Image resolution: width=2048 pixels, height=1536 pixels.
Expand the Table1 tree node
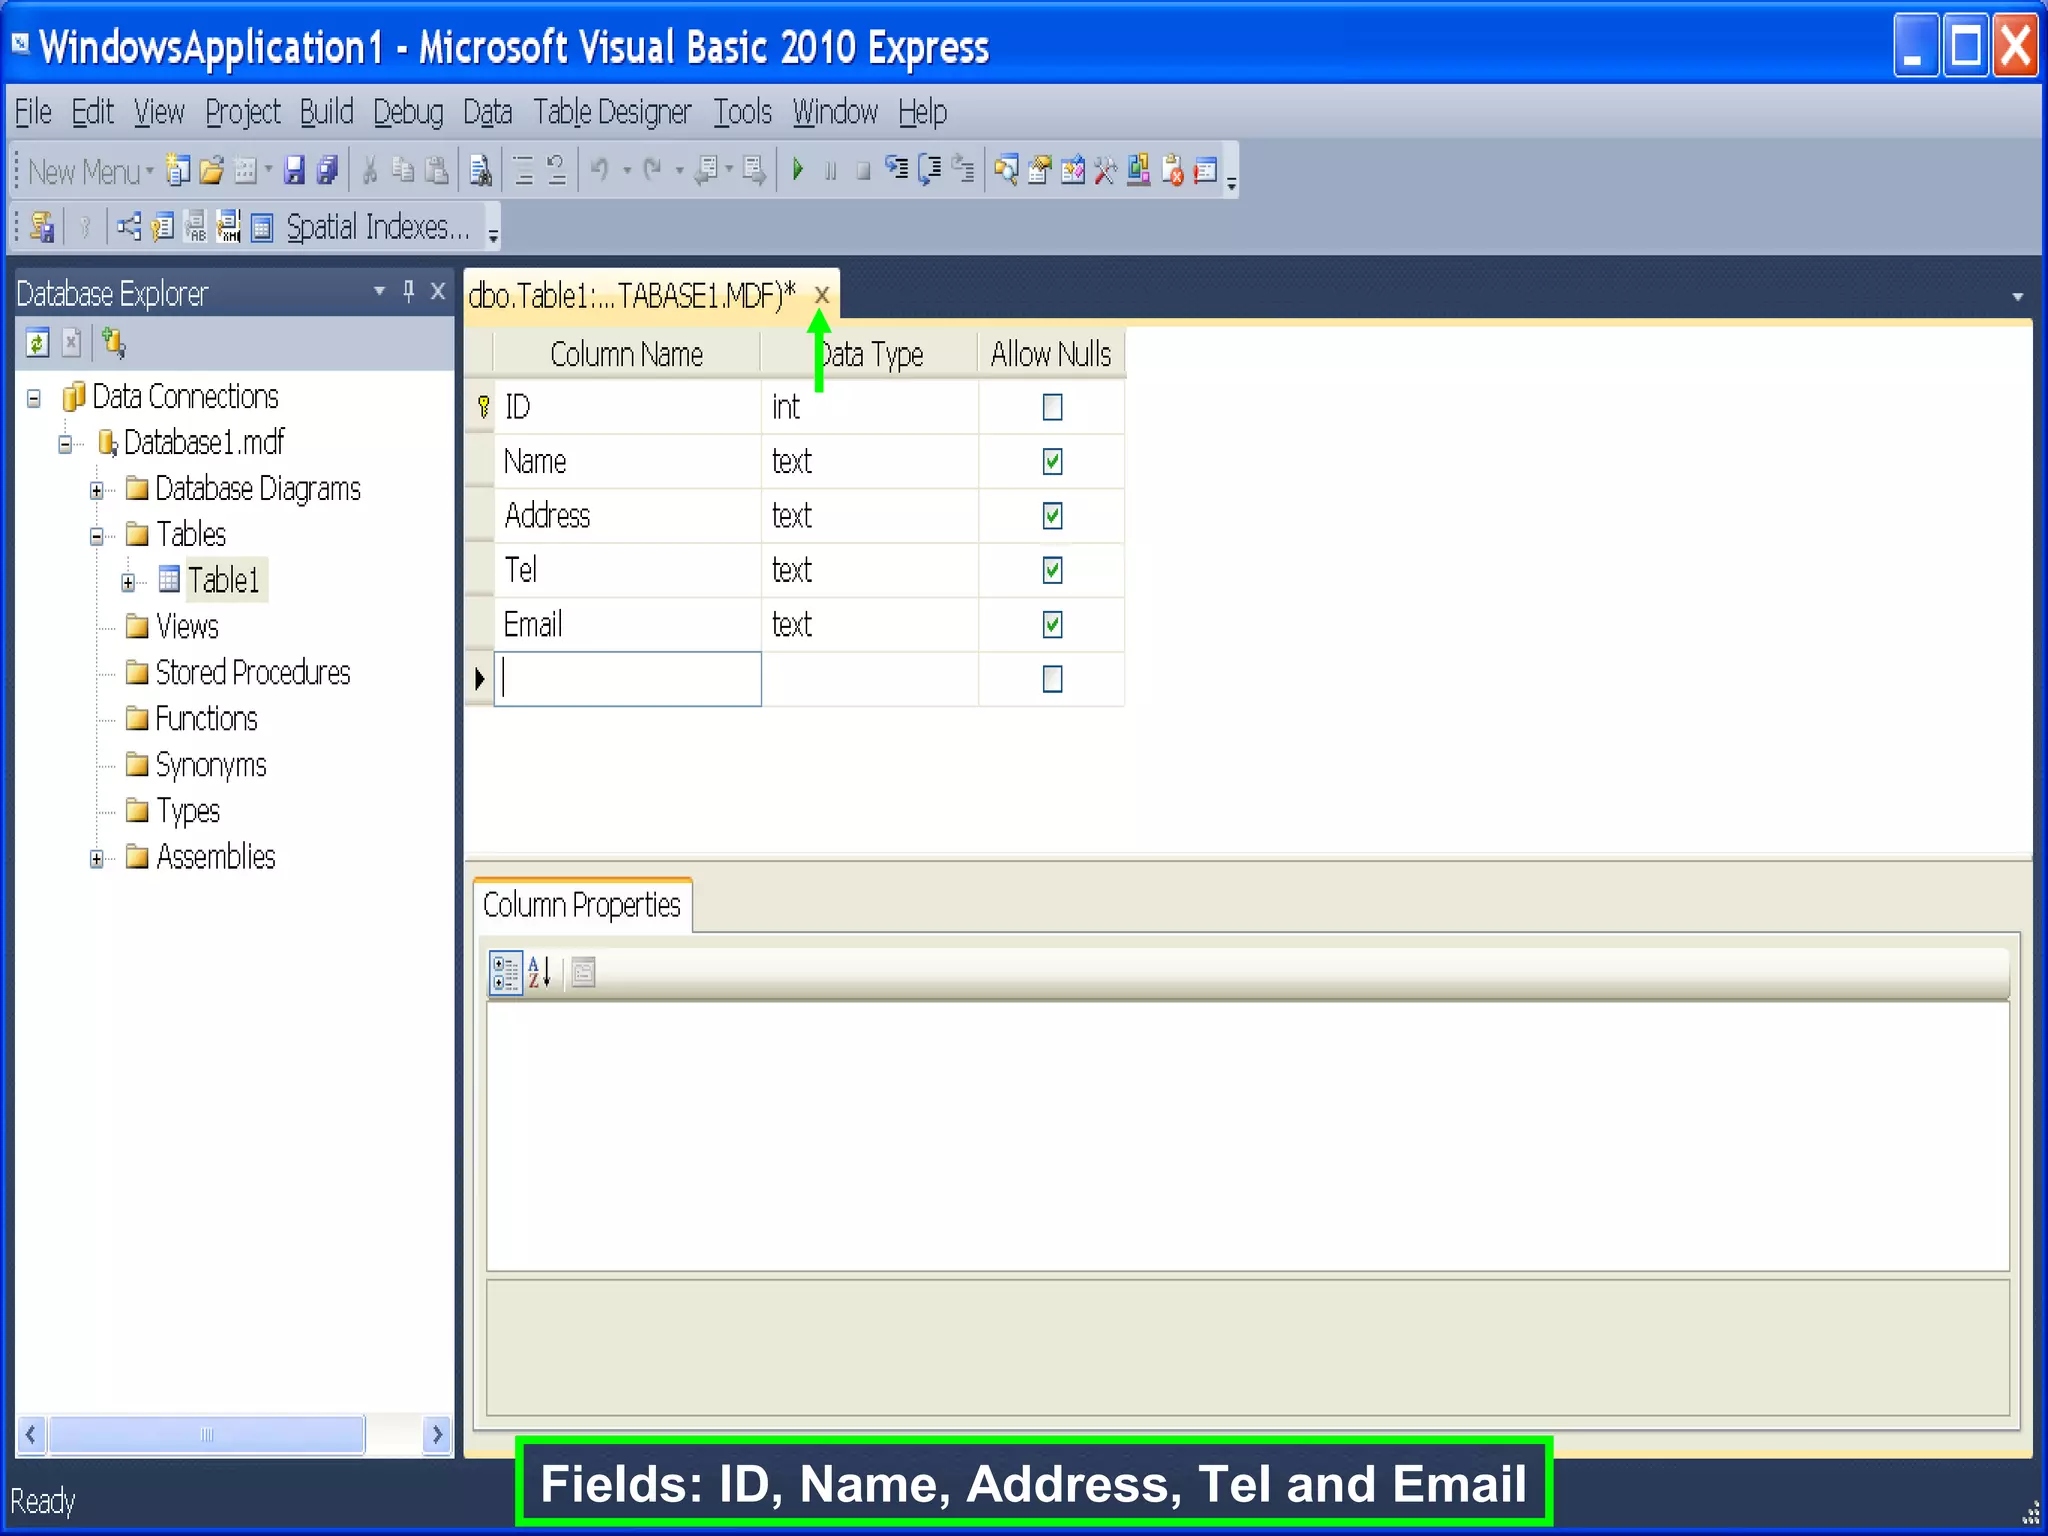(x=128, y=582)
